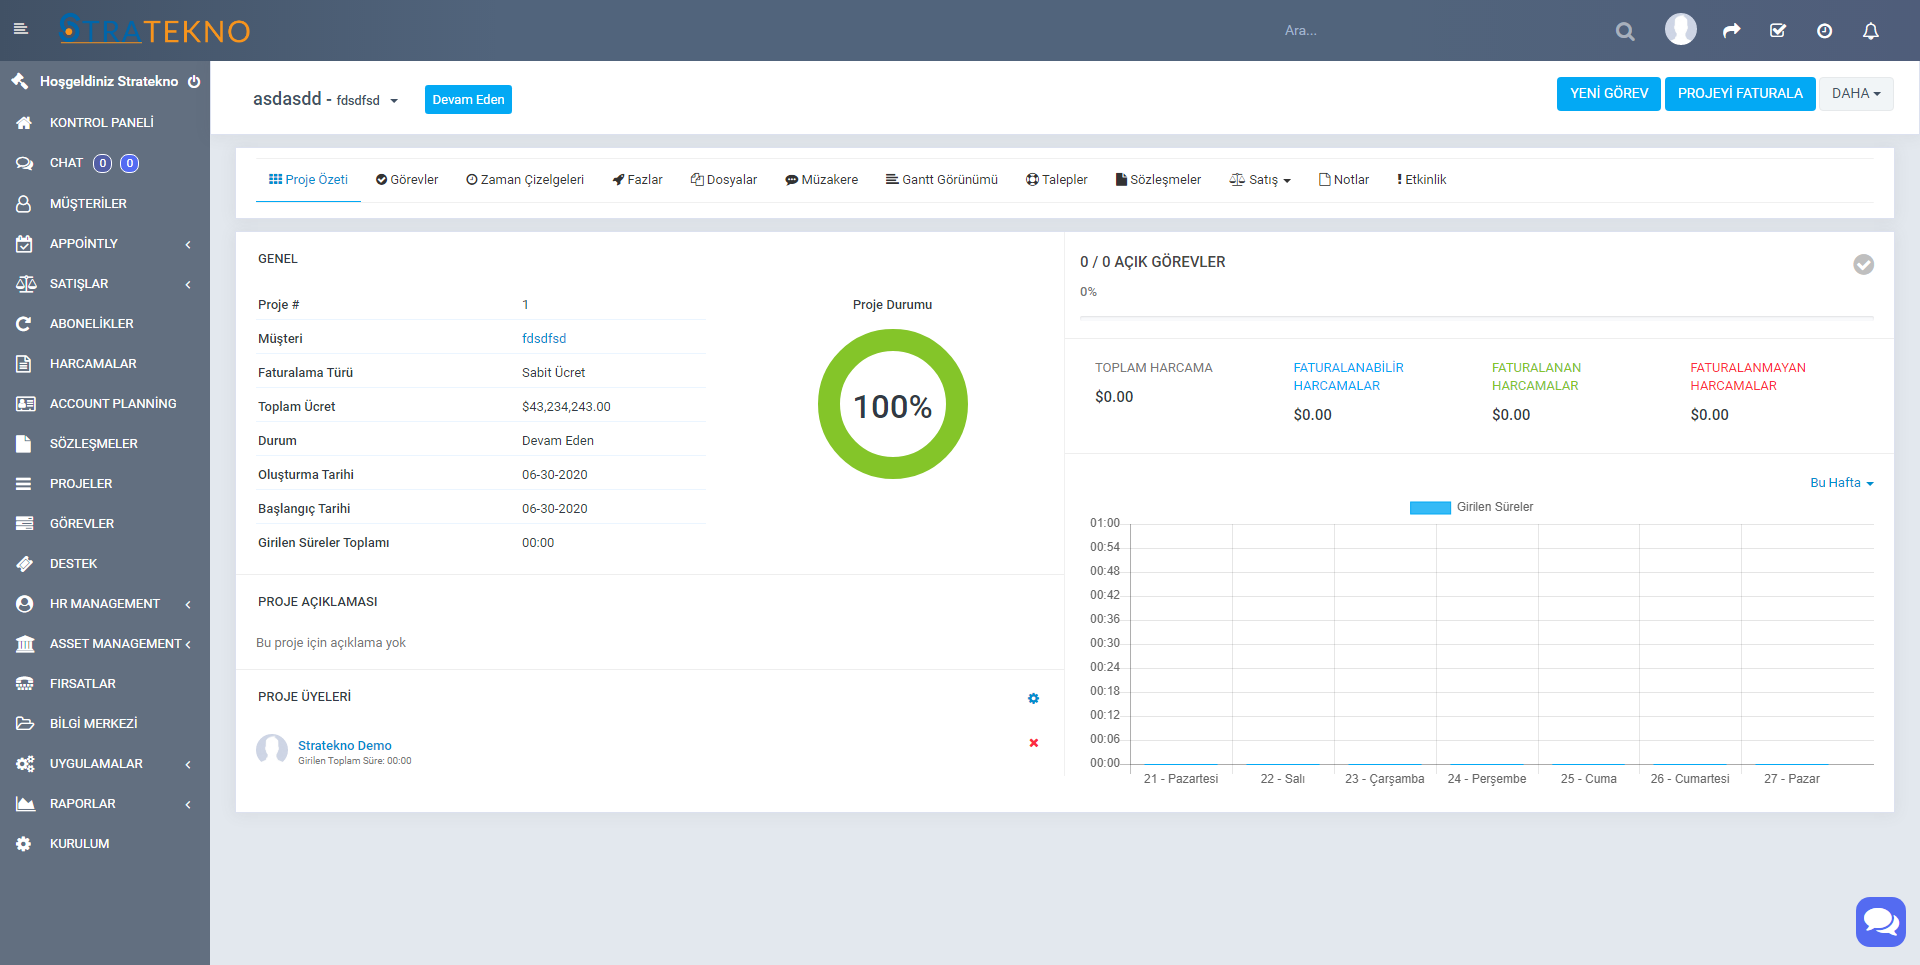Screen dimensions: 1920x965
Task: Click the 100% project progress circle
Action: click(x=893, y=404)
